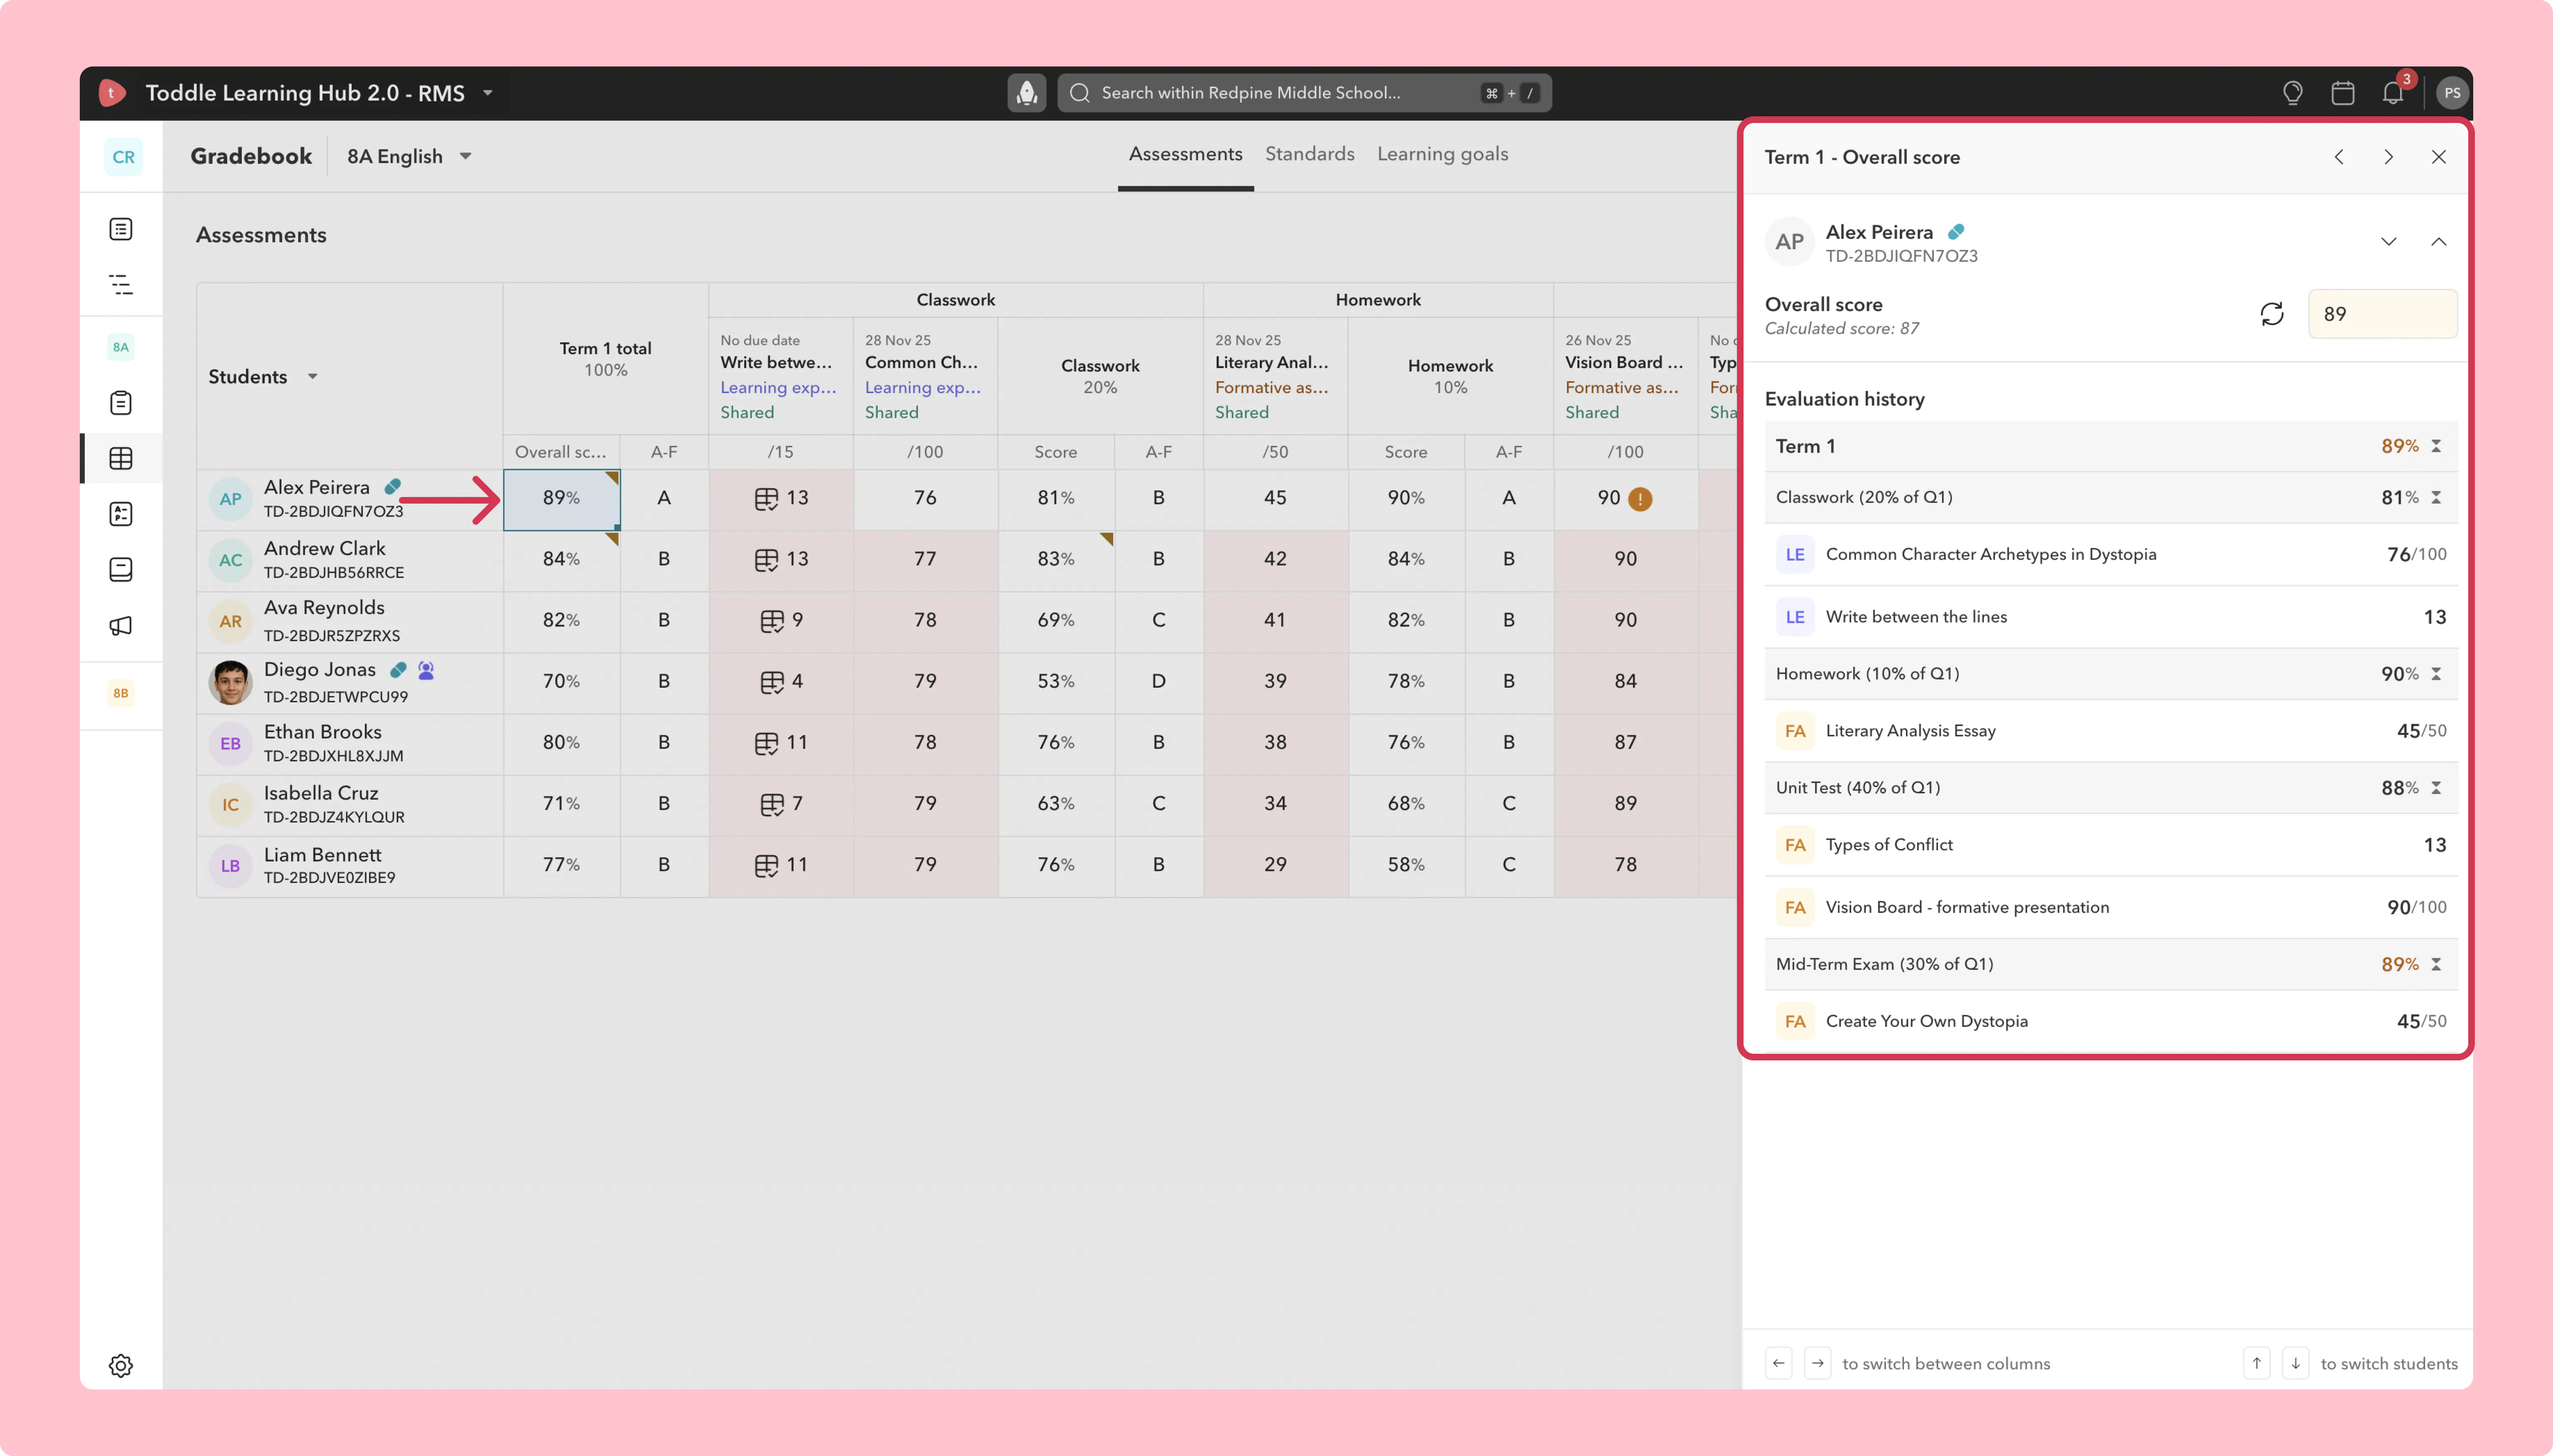Open the settings gear in the sidebar
The height and width of the screenshot is (1456, 2553).
coord(121,1365)
